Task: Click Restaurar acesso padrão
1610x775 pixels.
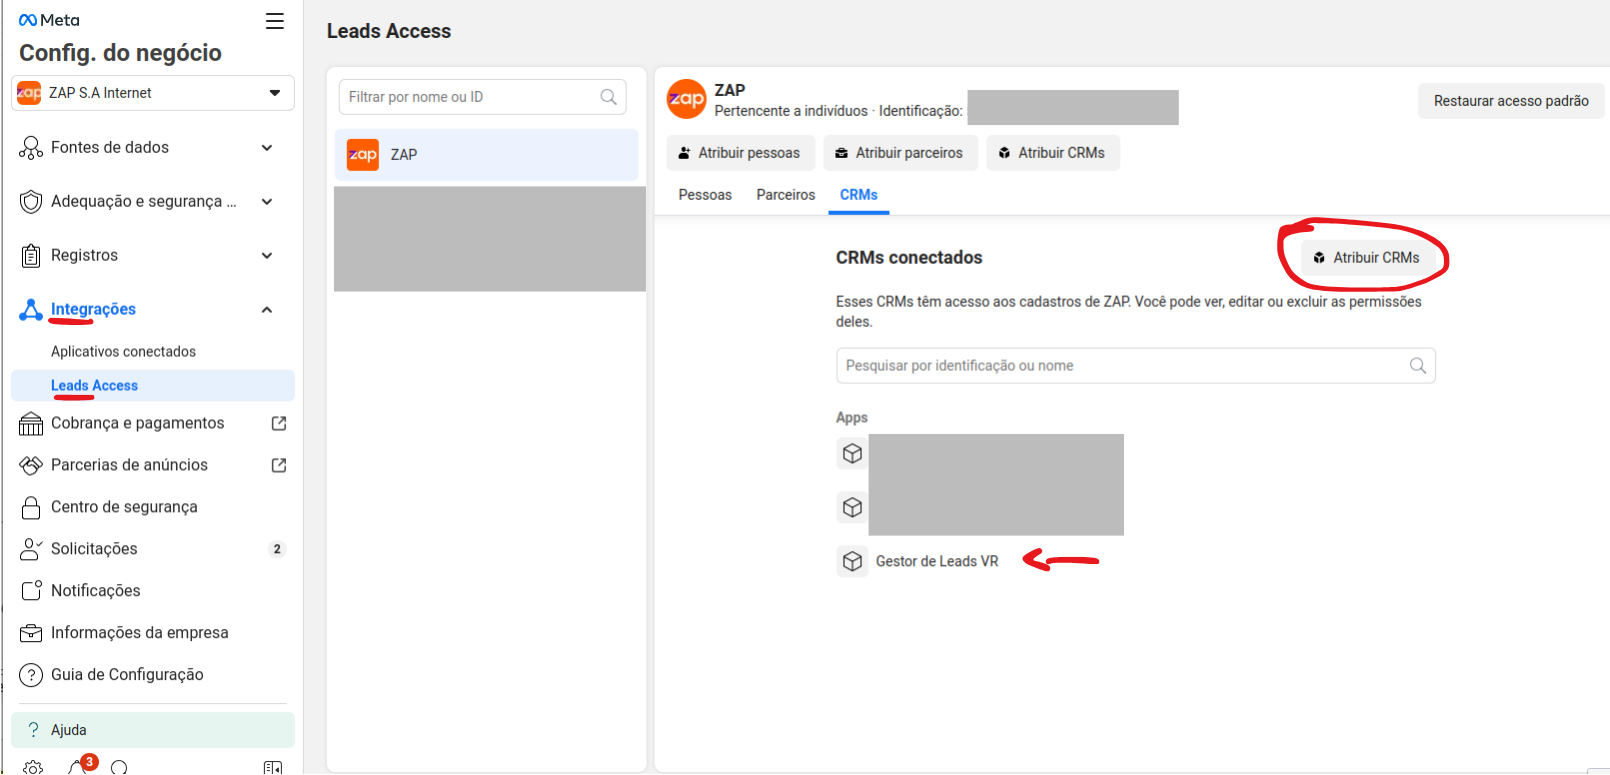Action: (1511, 102)
